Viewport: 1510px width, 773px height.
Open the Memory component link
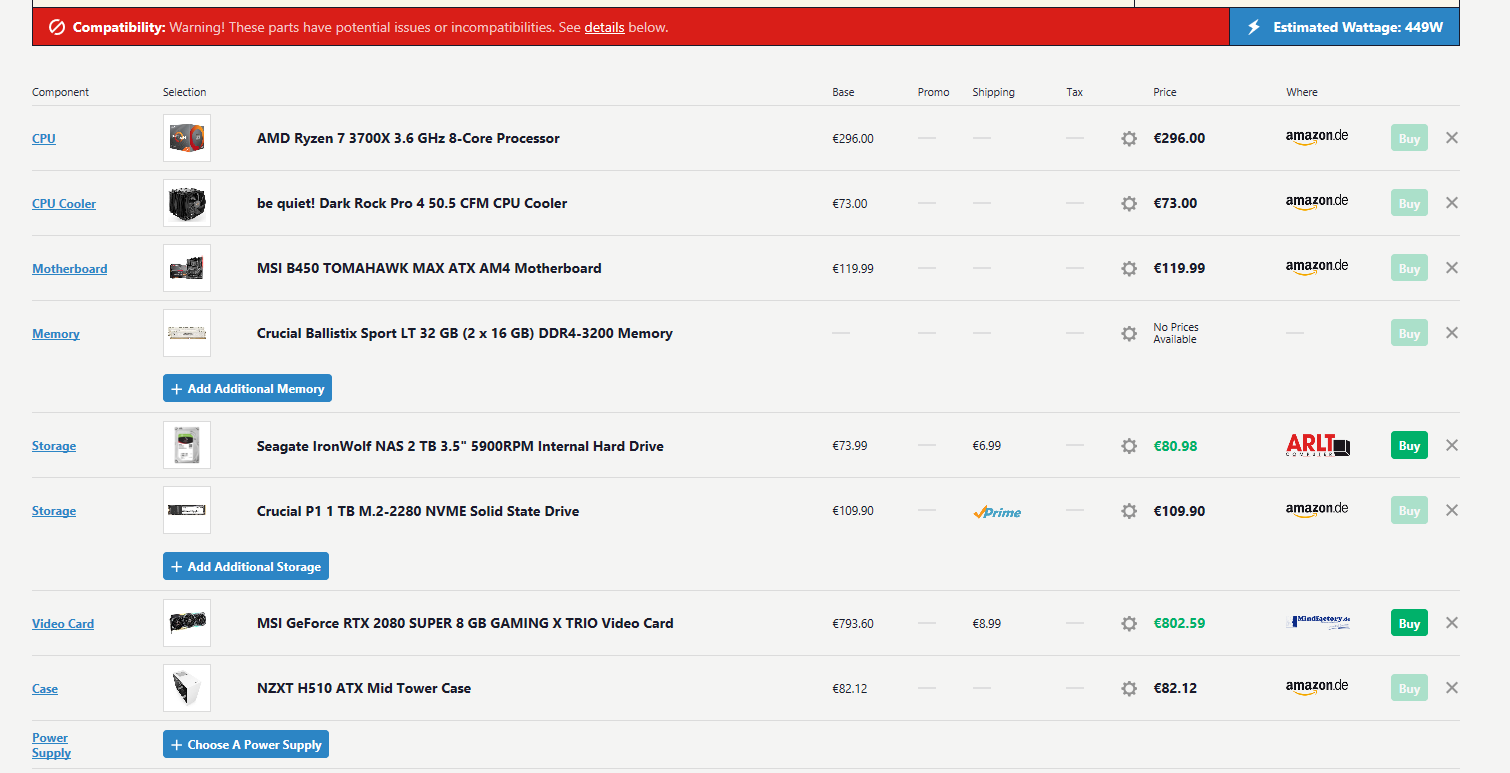(55, 333)
